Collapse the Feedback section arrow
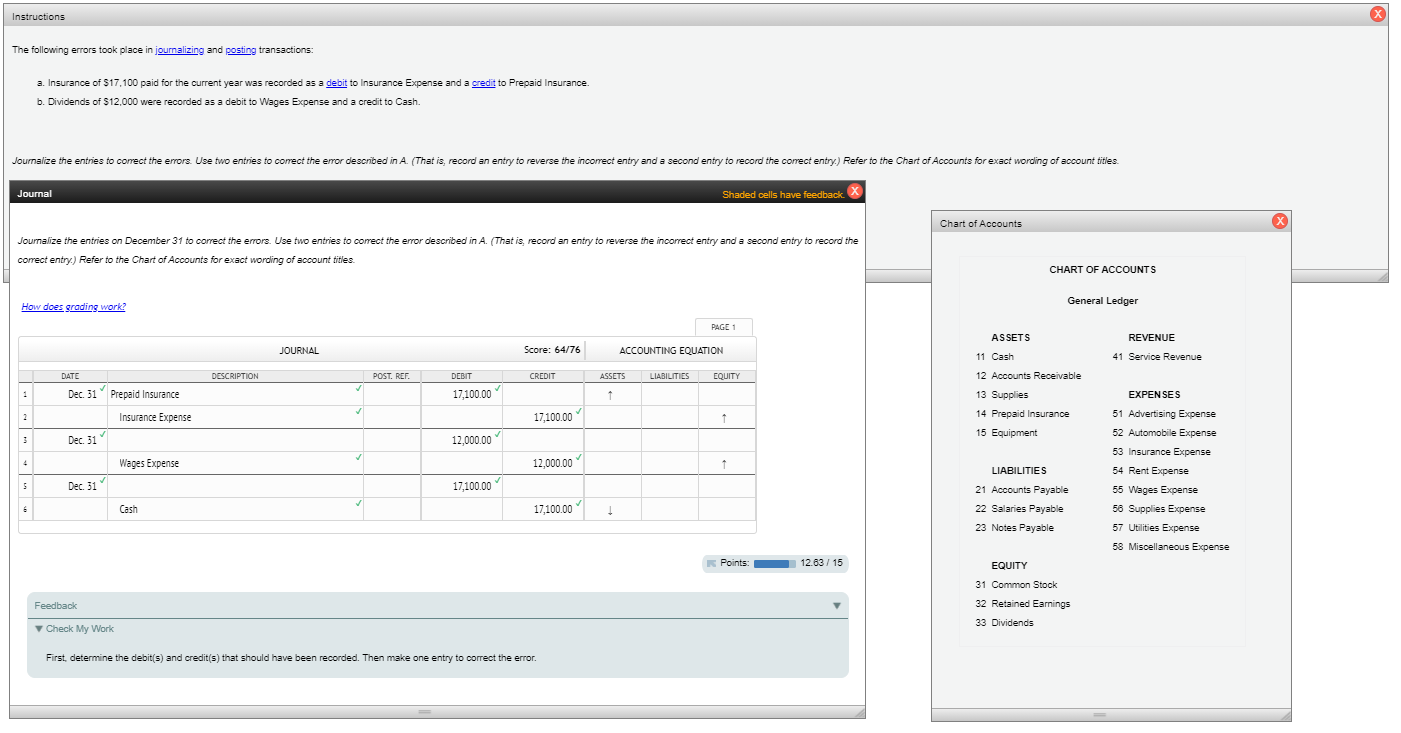The height and width of the screenshot is (733, 1401). (x=837, y=606)
